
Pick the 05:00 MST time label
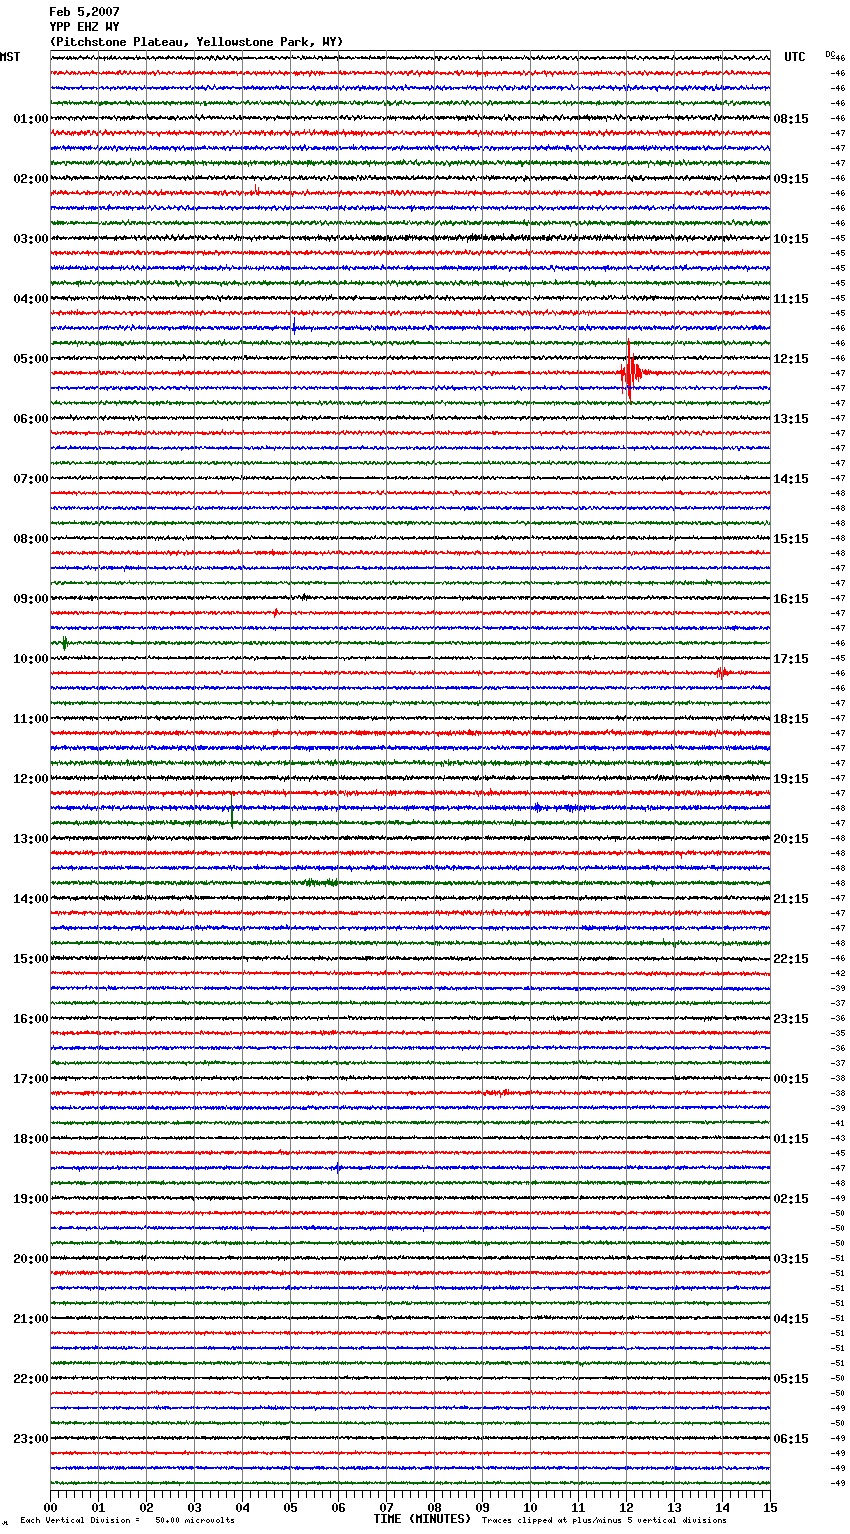pyautogui.click(x=31, y=359)
